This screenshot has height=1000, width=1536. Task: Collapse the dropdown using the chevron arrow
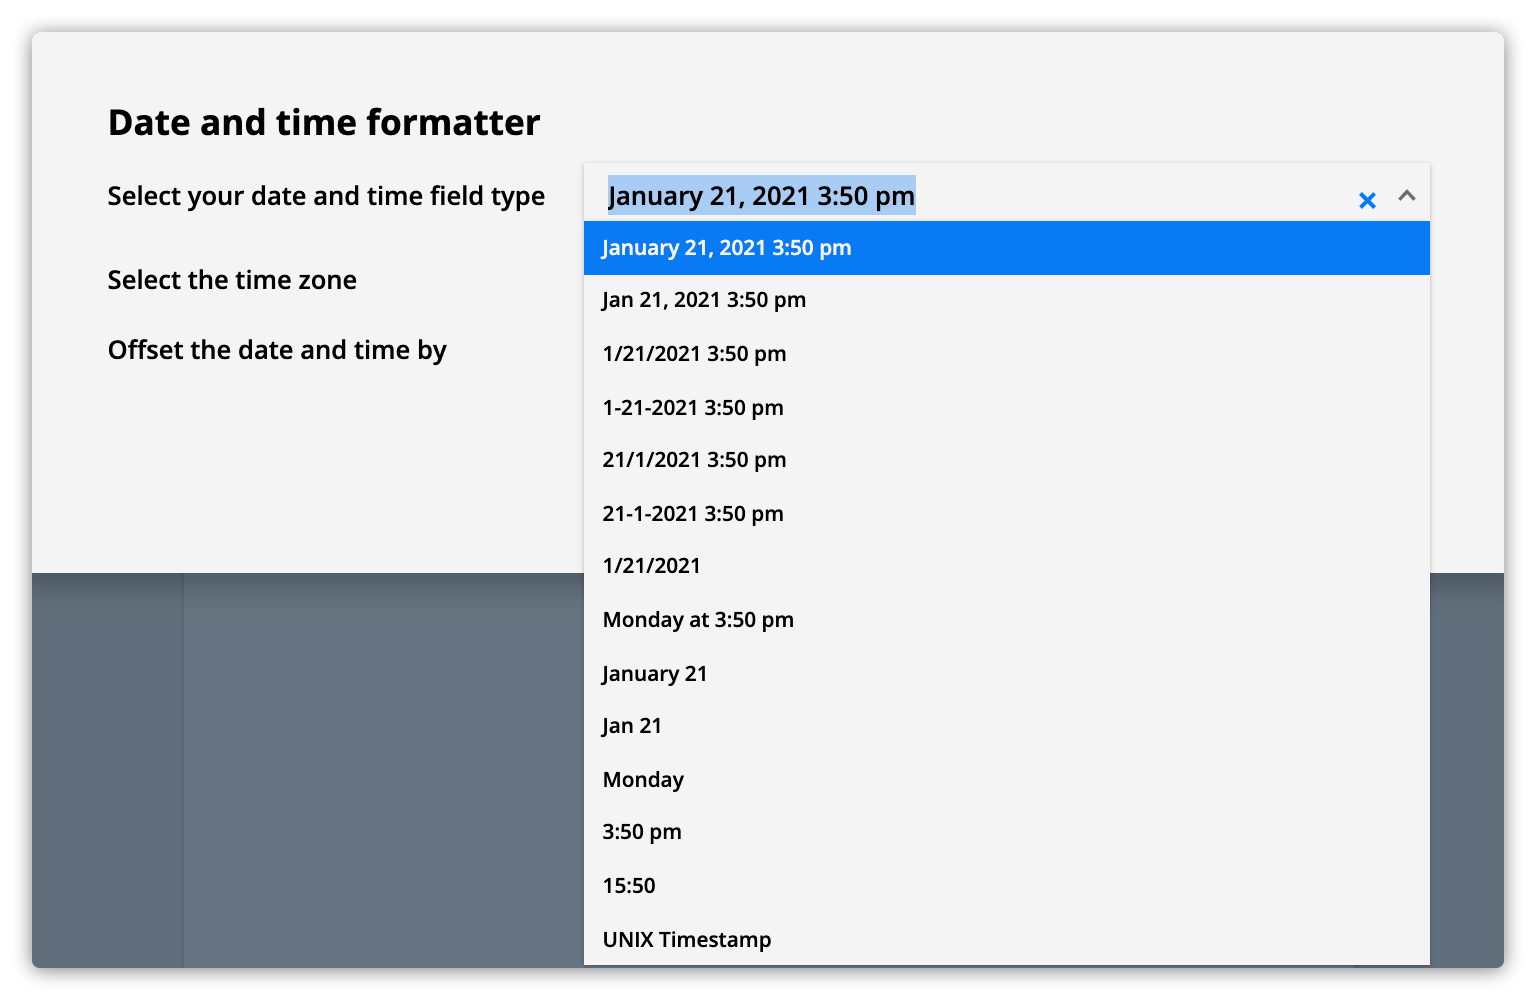click(x=1406, y=196)
